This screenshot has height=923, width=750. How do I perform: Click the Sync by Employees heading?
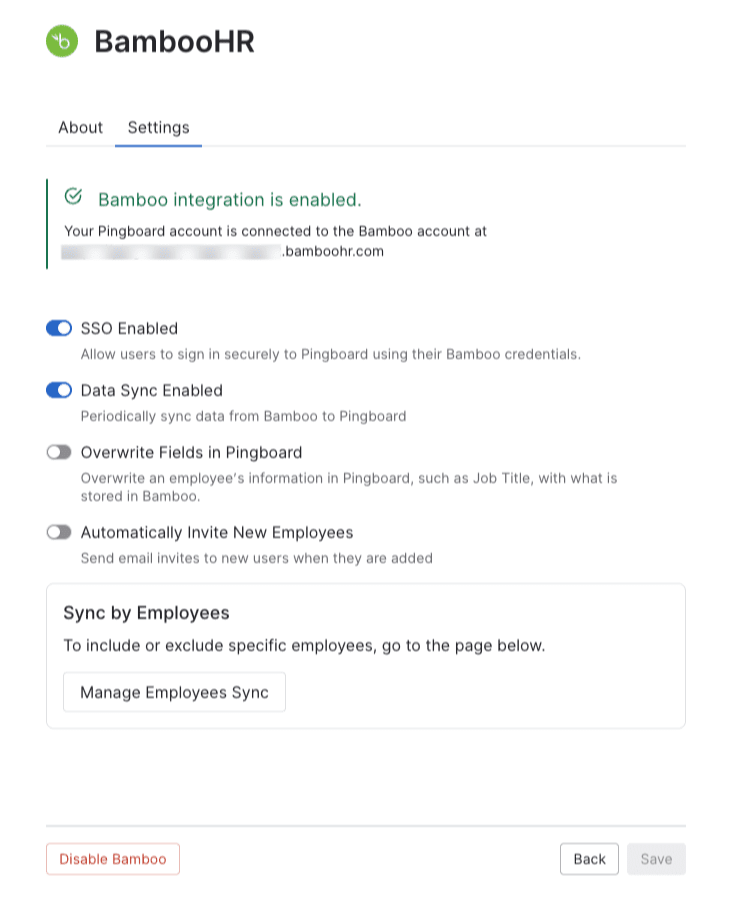coord(146,613)
